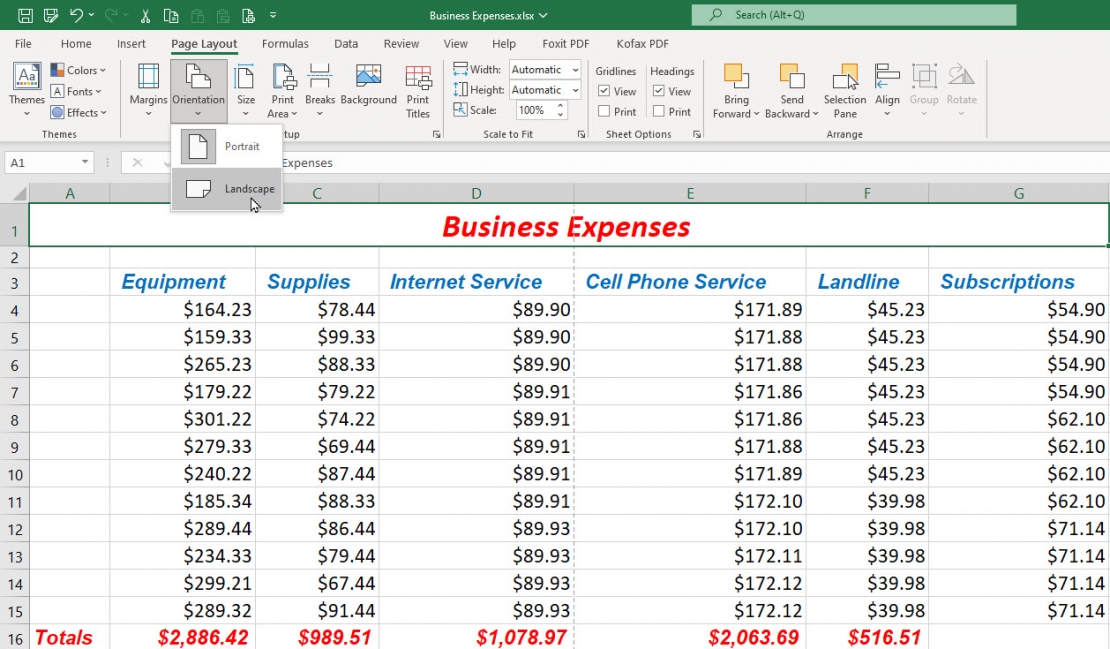The height and width of the screenshot is (649, 1110).
Task: Click the Background icon
Action: (367, 90)
